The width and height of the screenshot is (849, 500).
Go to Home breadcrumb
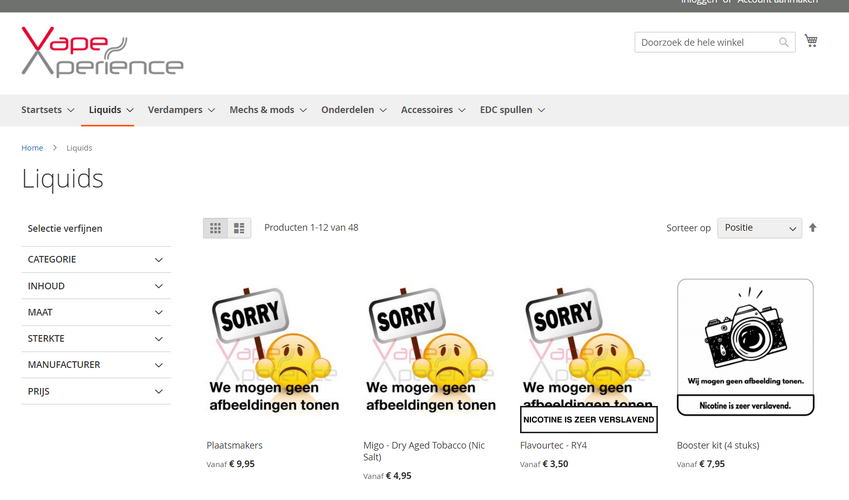click(x=32, y=148)
